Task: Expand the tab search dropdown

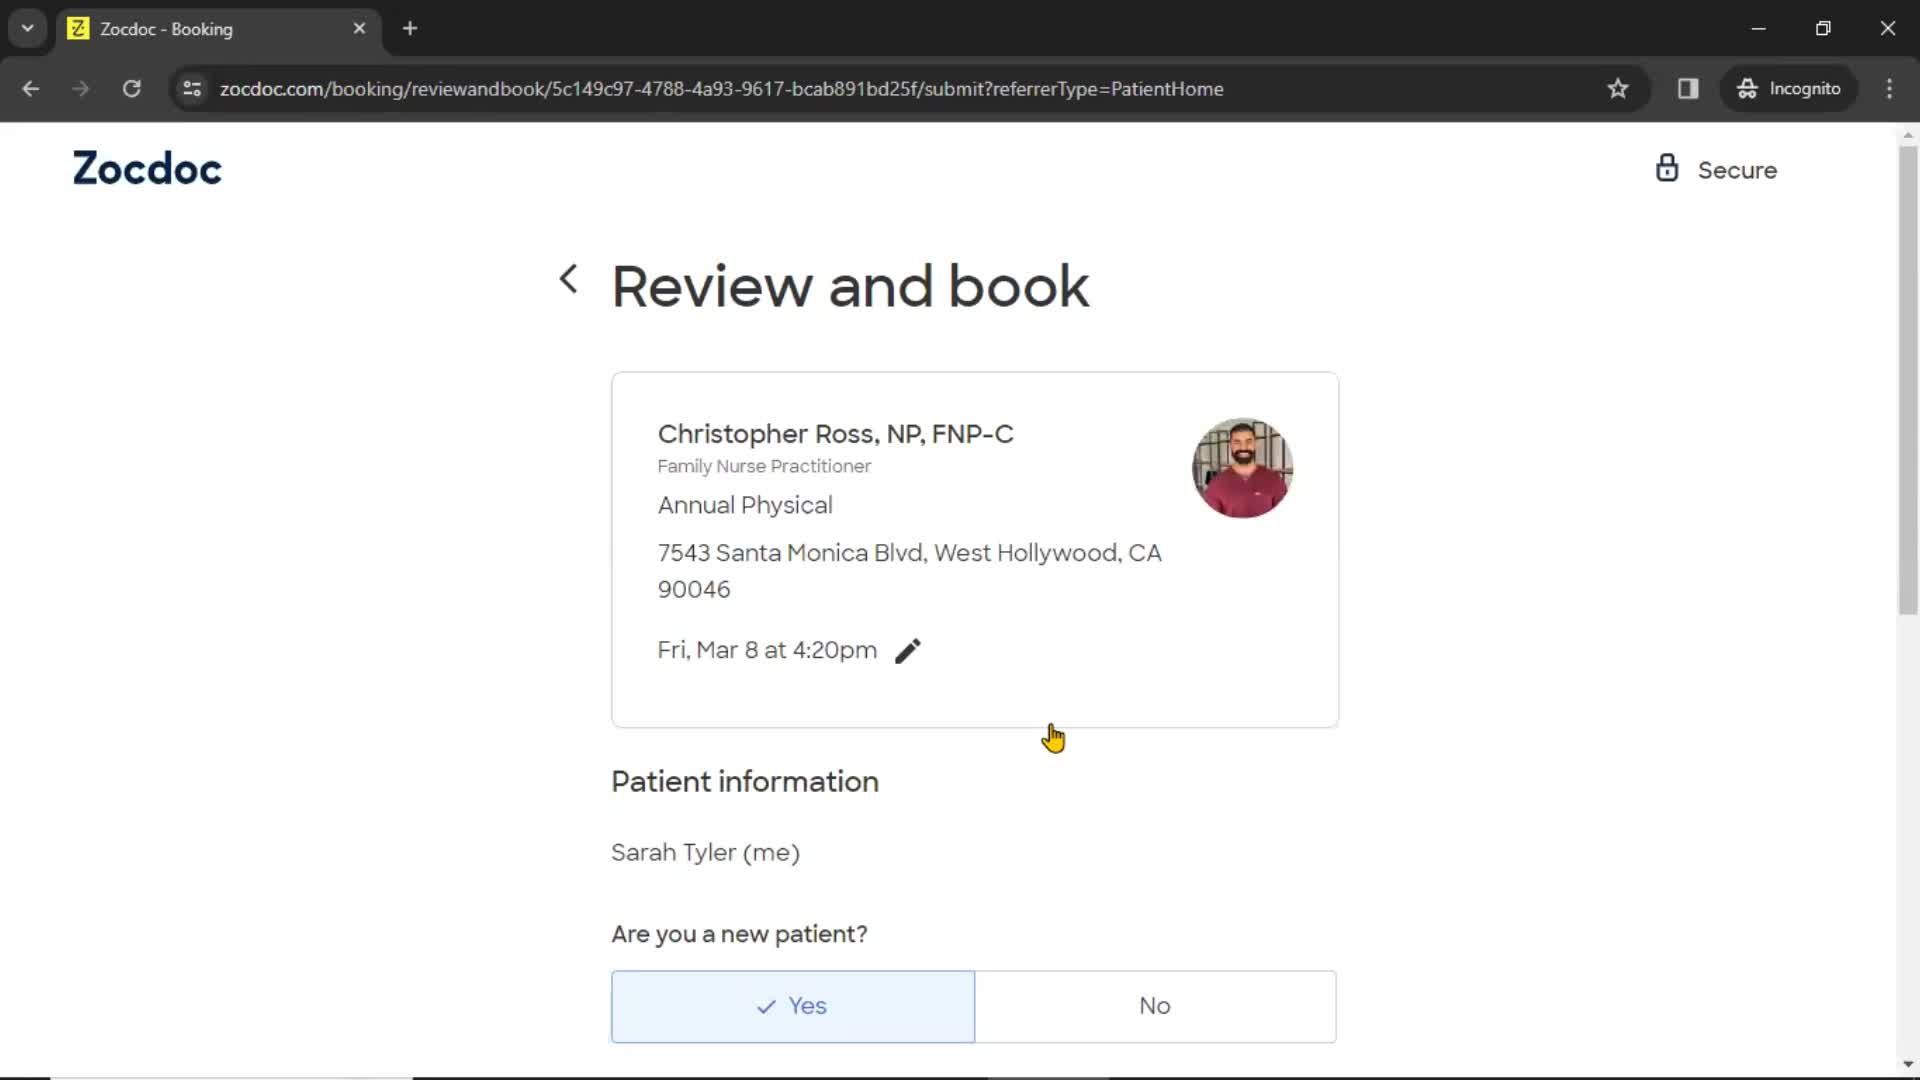Action: pos(28,29)
